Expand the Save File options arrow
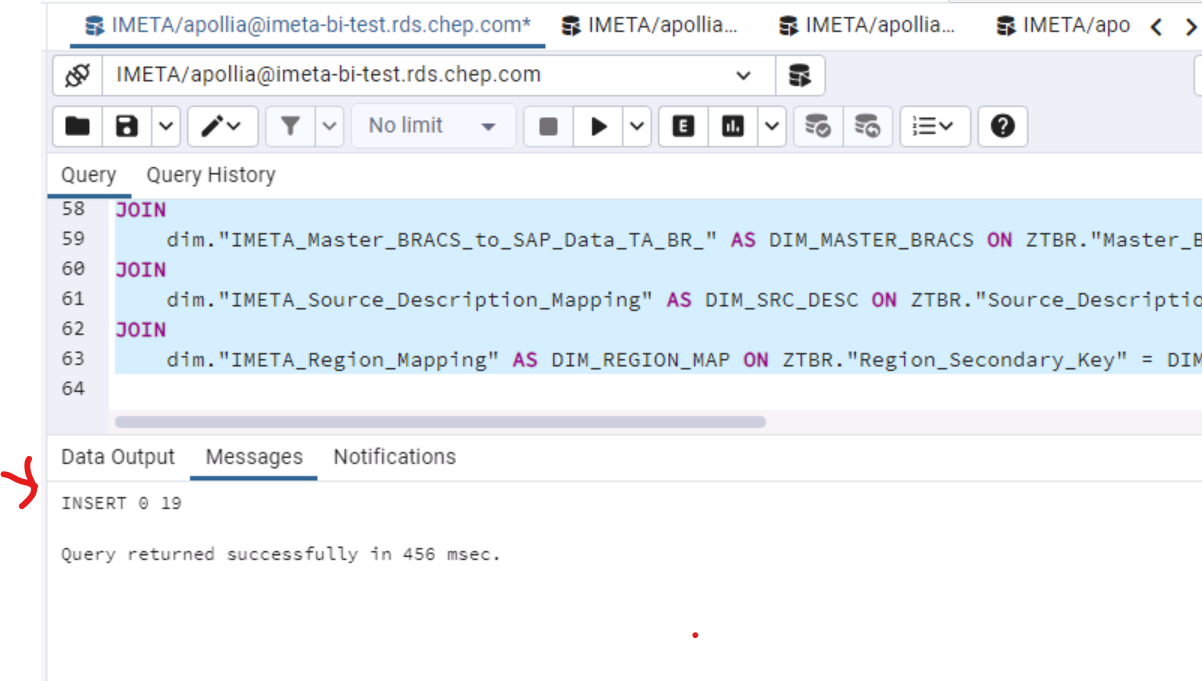Viewport: 1202px width, 681px height. coord(166,126)
